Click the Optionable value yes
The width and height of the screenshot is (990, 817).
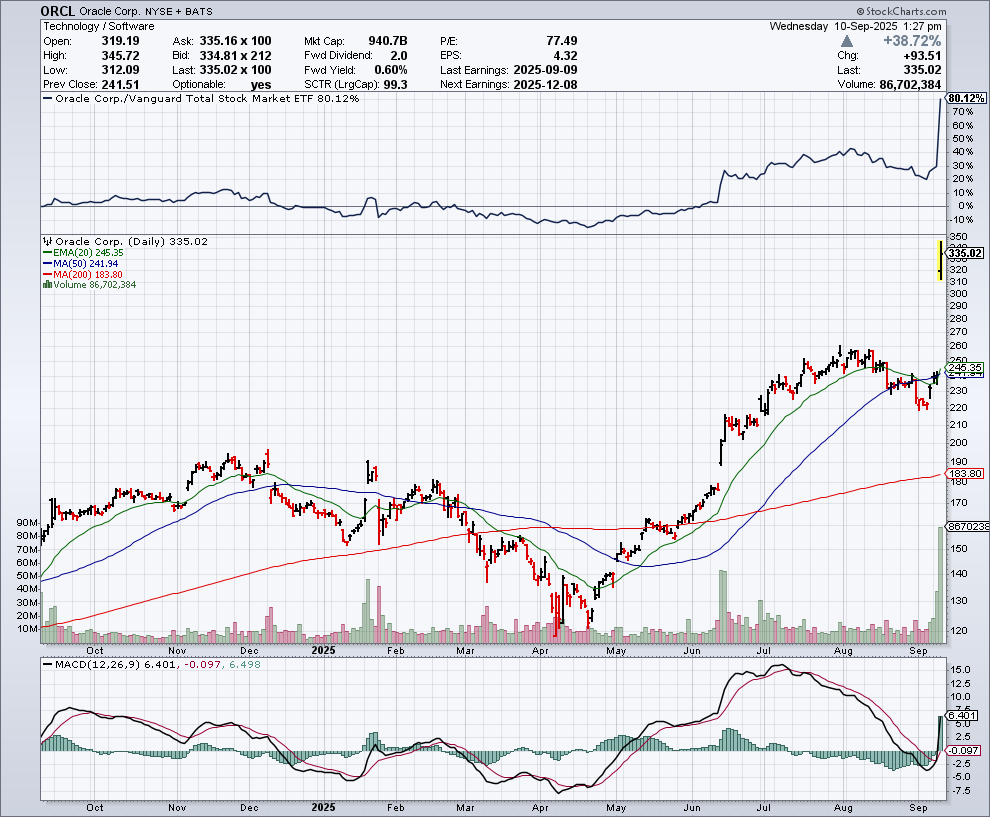pyautogui.click(x=261, y=85)
